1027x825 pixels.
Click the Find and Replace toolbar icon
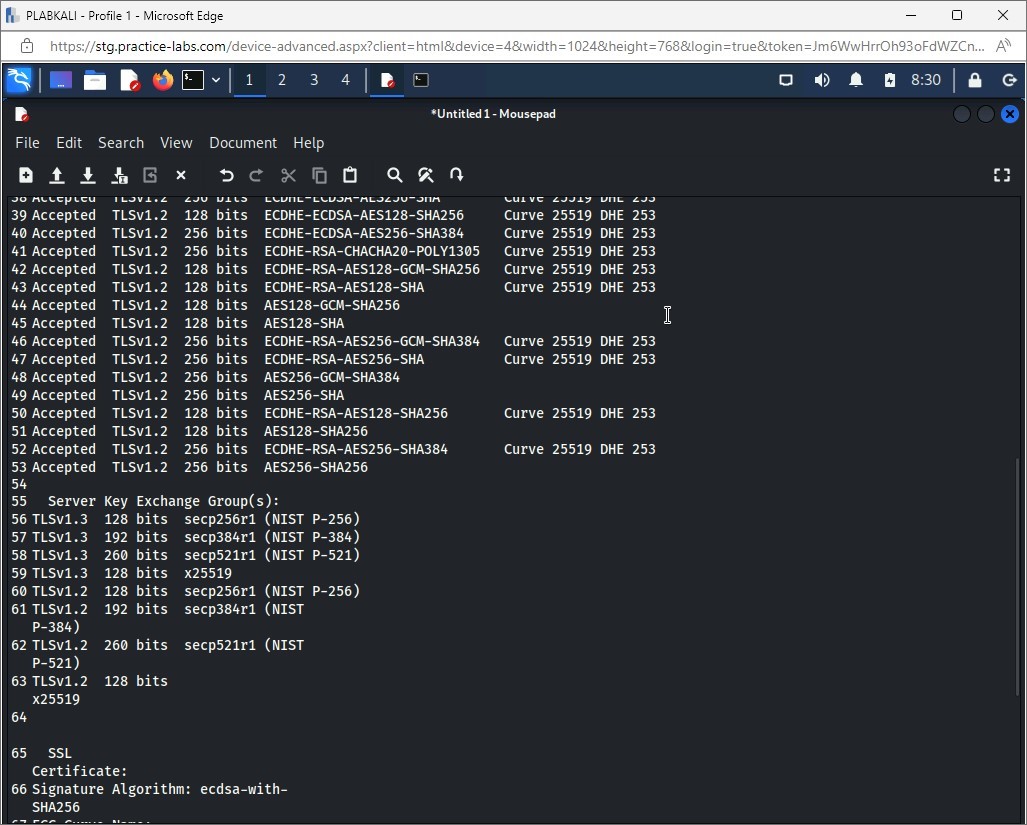click(x=426, y=175)
